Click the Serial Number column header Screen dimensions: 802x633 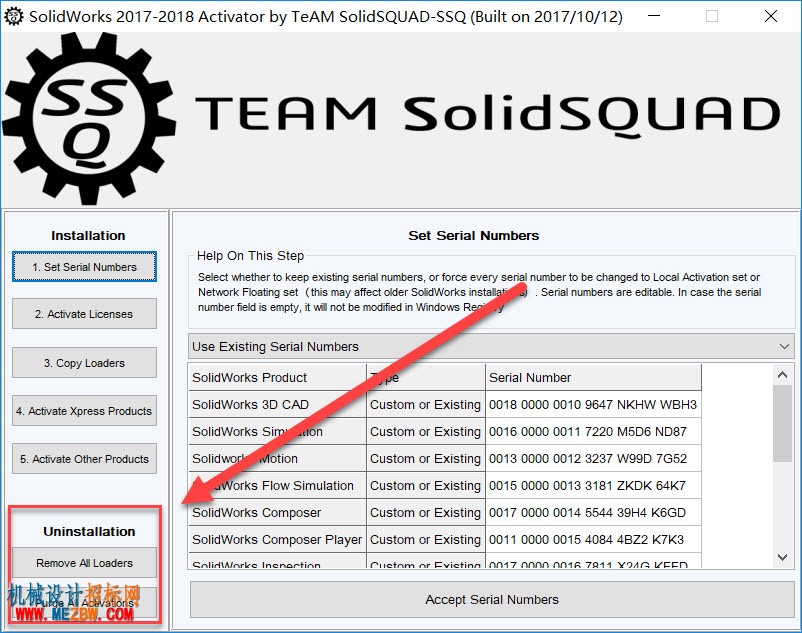[x=593, y=377]
